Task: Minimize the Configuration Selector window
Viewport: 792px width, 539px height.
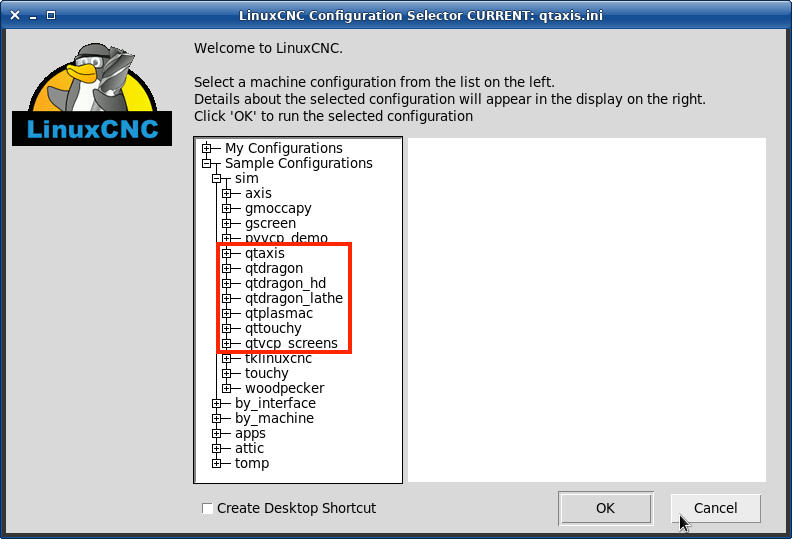Action: [x=33, y=16]
